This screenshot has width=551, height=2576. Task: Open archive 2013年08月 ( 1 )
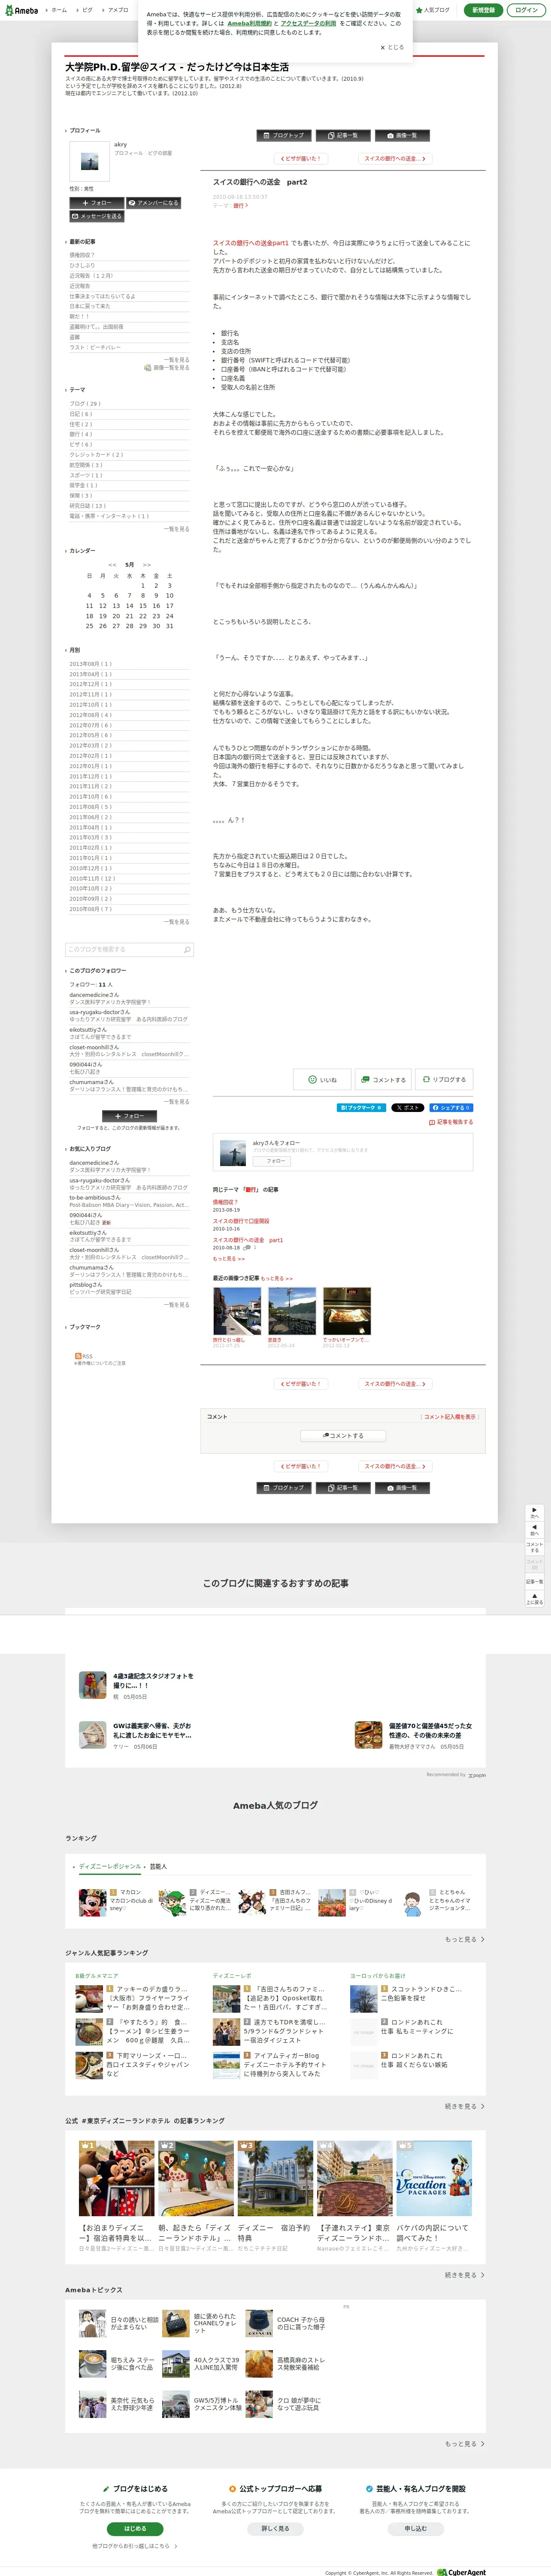point(90,664)
